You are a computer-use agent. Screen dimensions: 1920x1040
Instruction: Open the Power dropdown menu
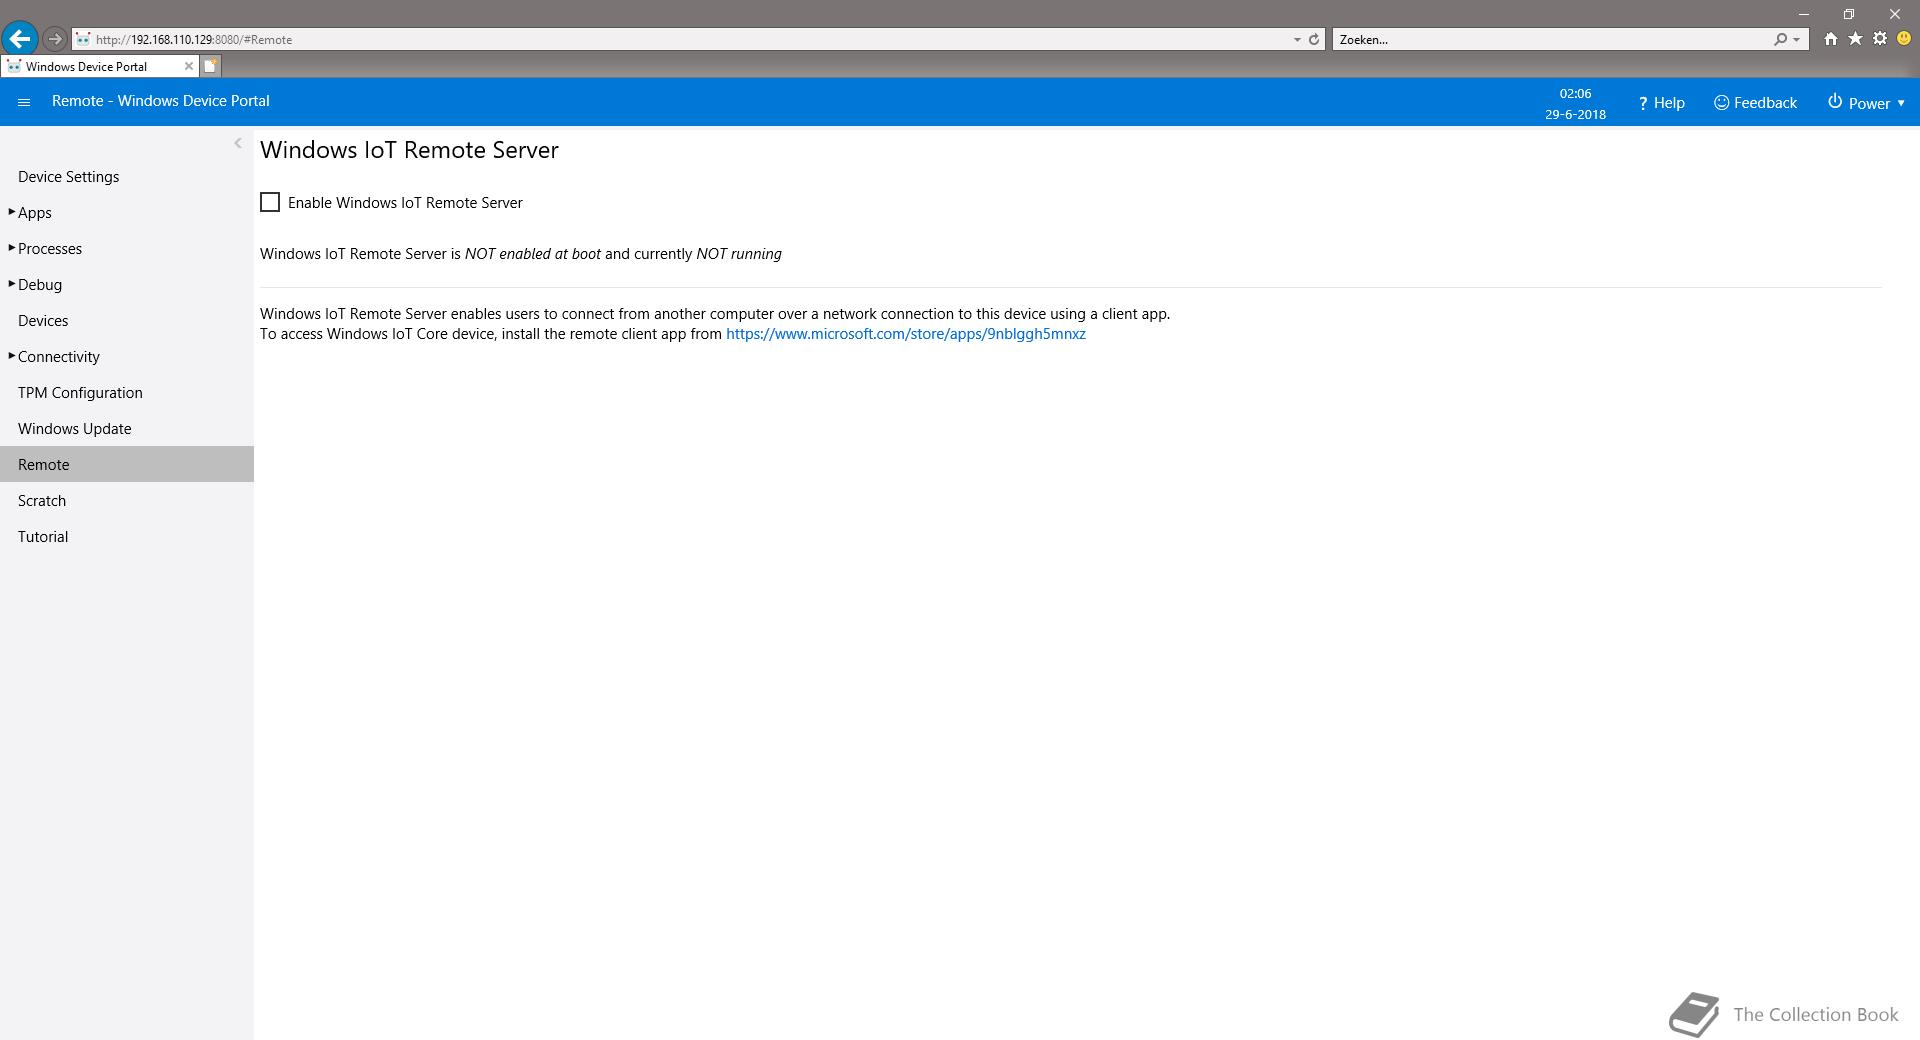[x=1866, y=103]
